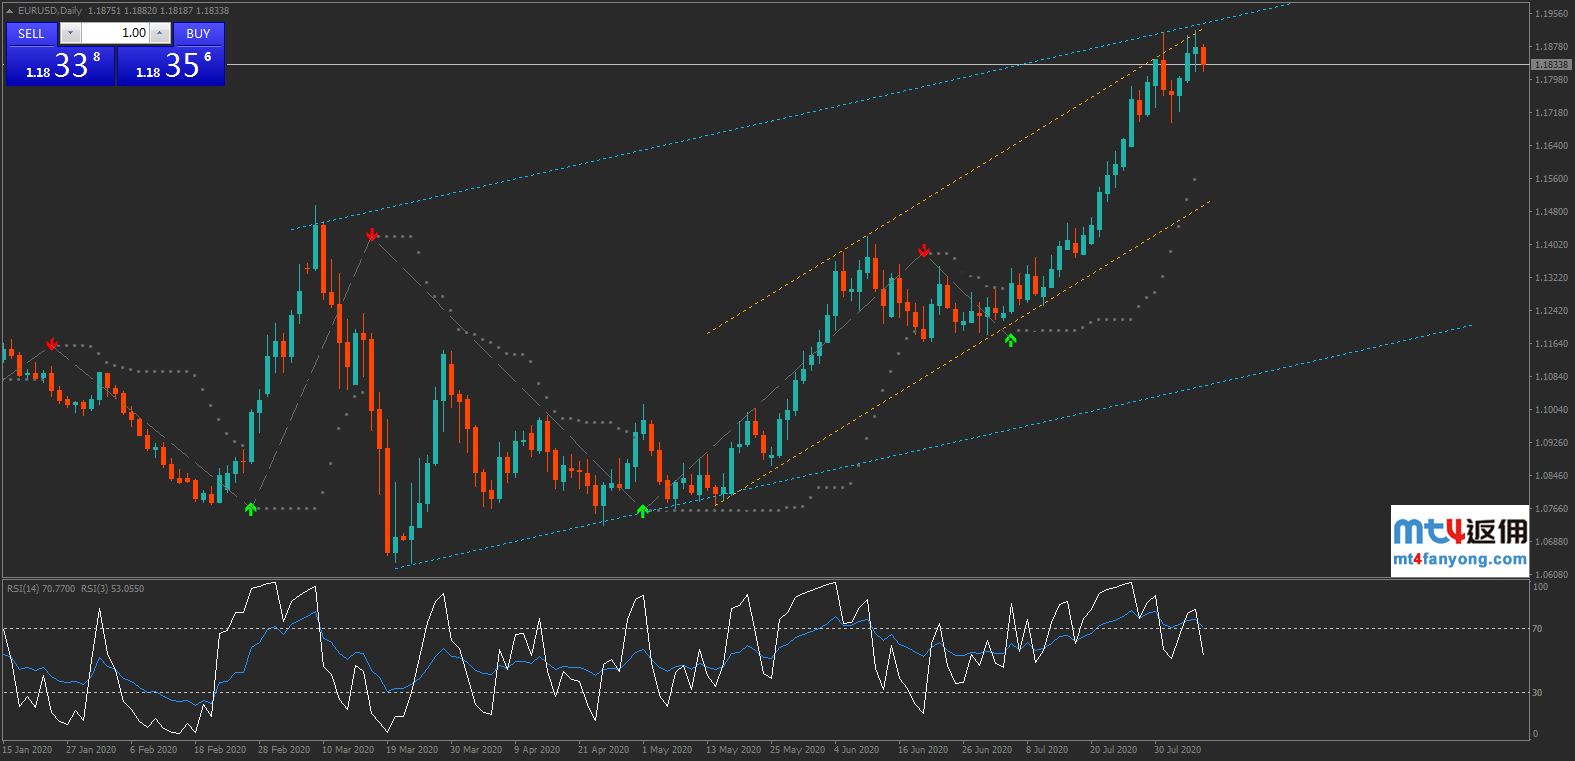Image resolution: width=1575 pixels, height=761 pixels.
Task: Click the mt4 logo watermark
Action: click(1459, 531)
